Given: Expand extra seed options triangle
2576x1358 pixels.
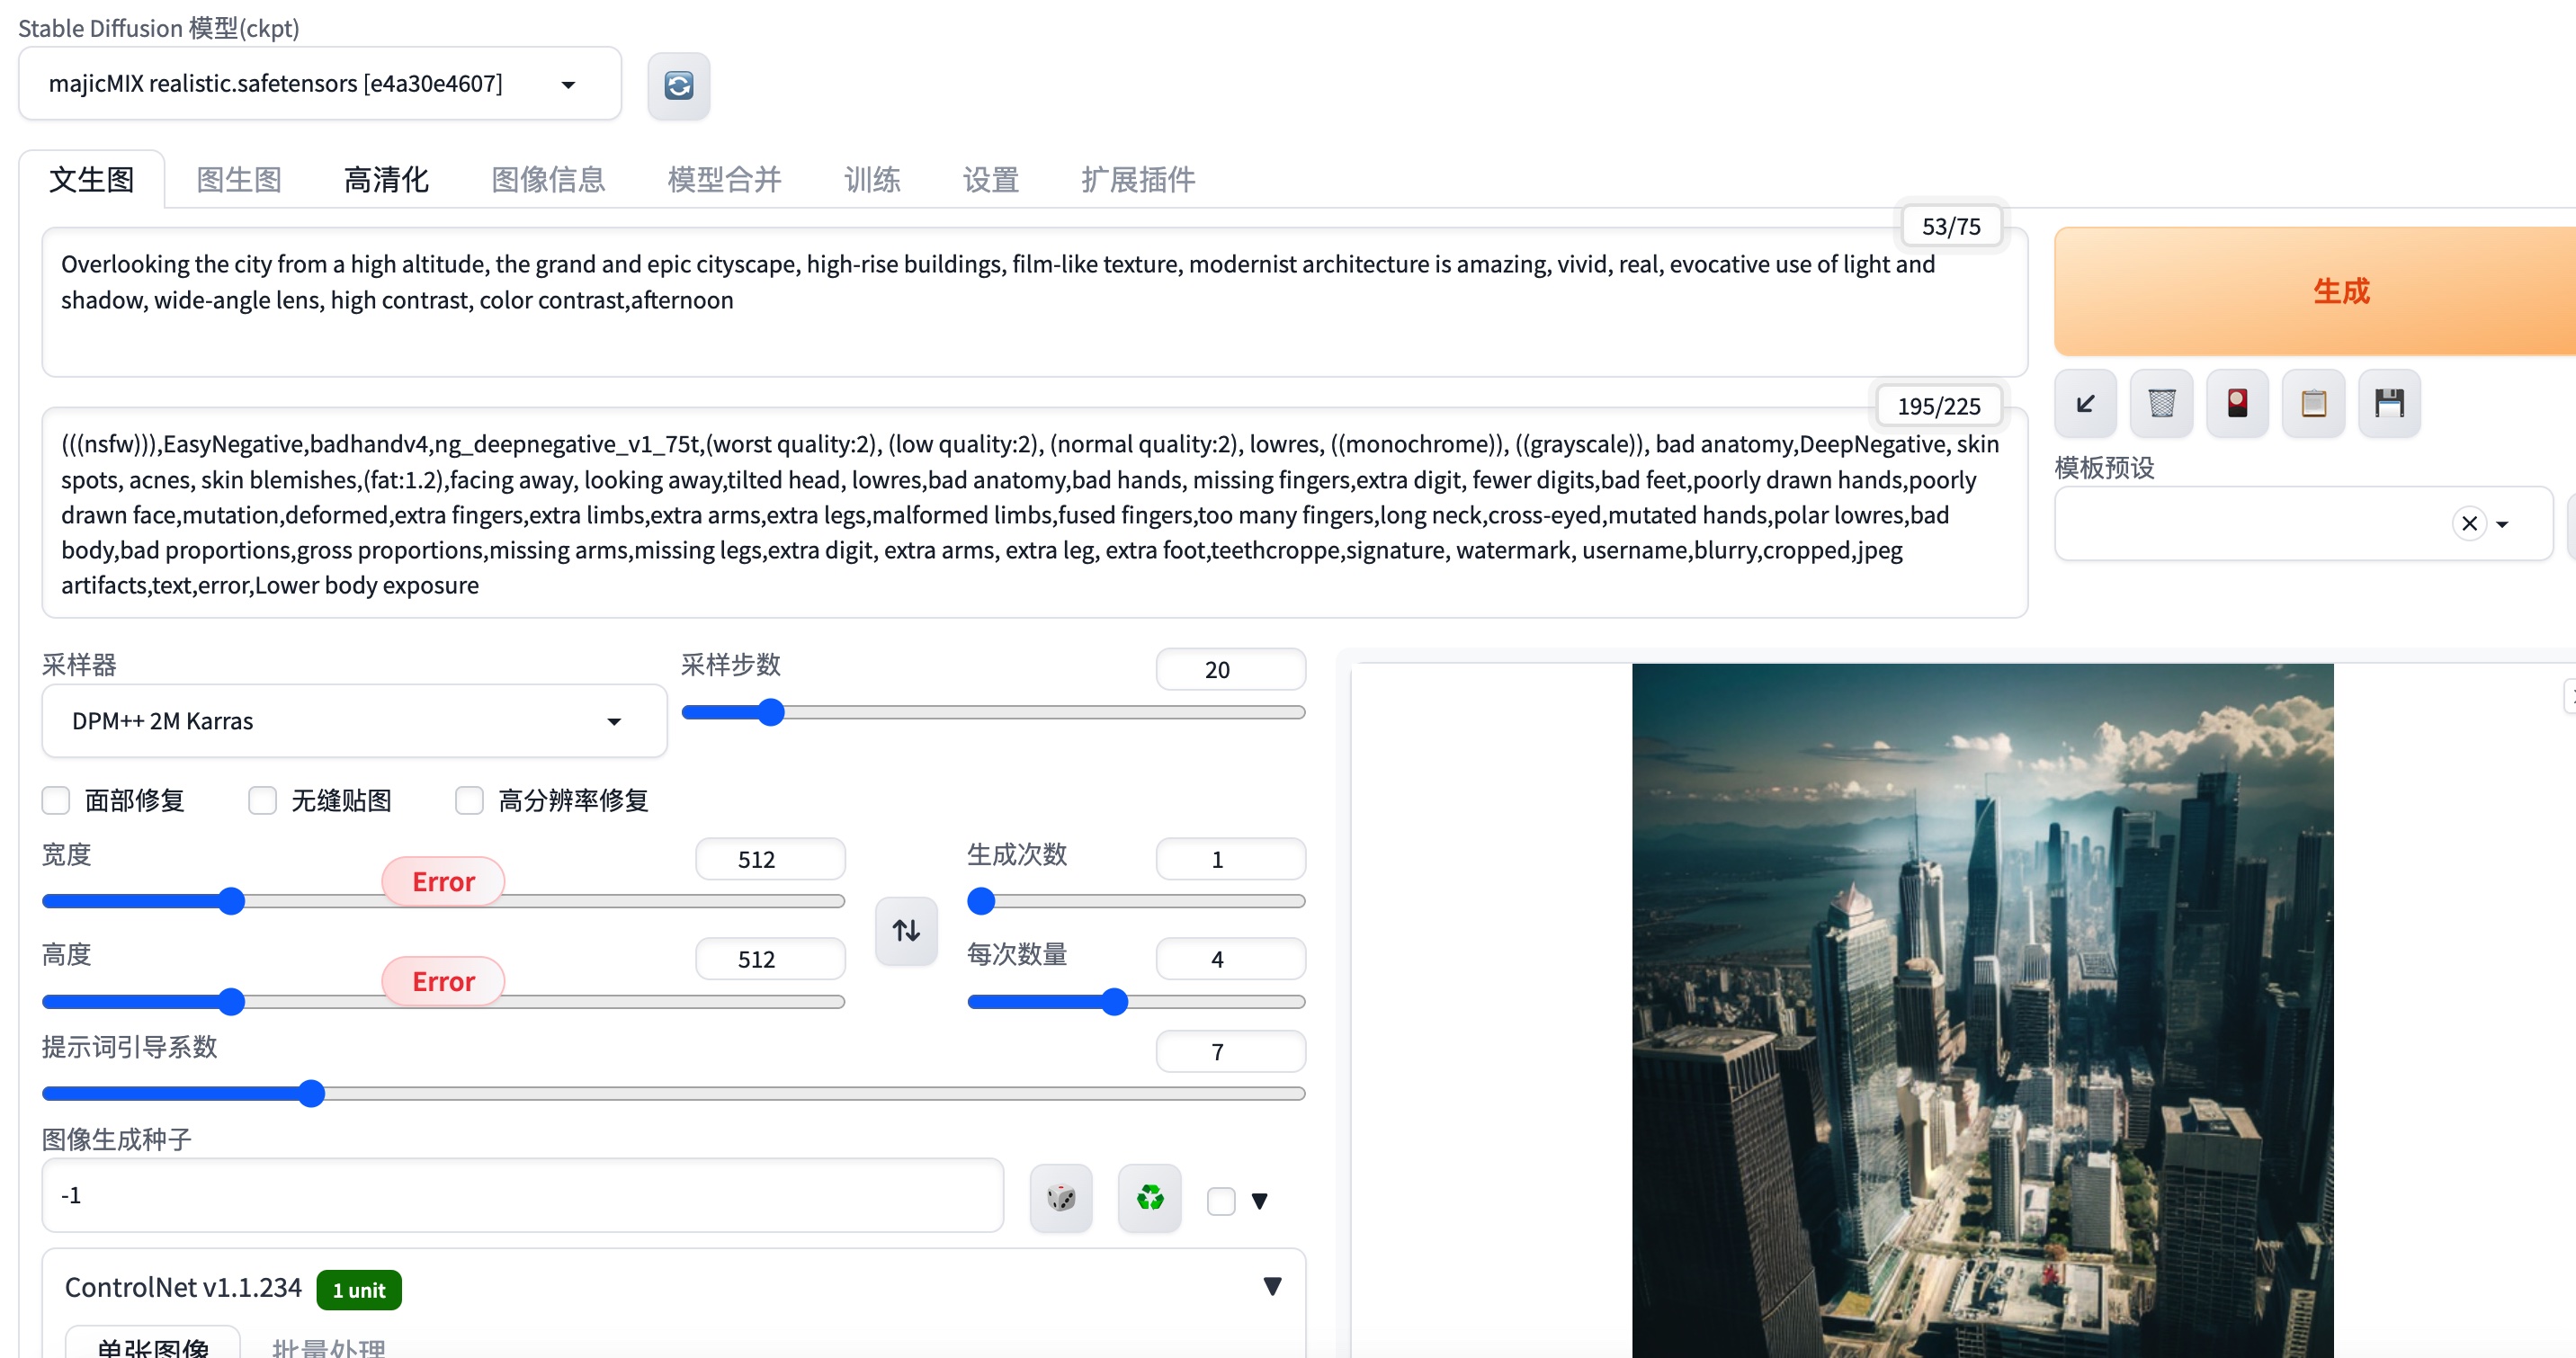Looking at the screenshot, I should pyautogui.click(x=1259, y=1201).
